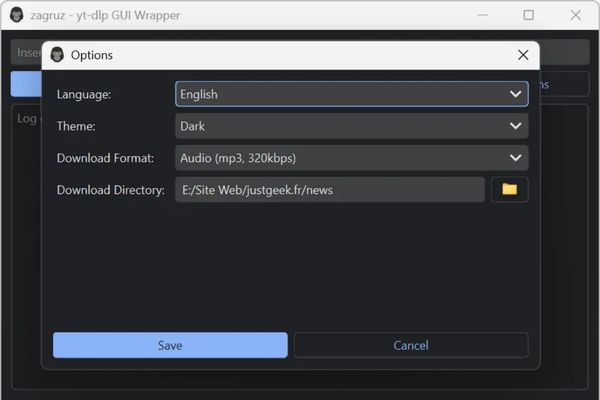Click the yt-dlp GUI Wrapper window title

tap(110, 15)
